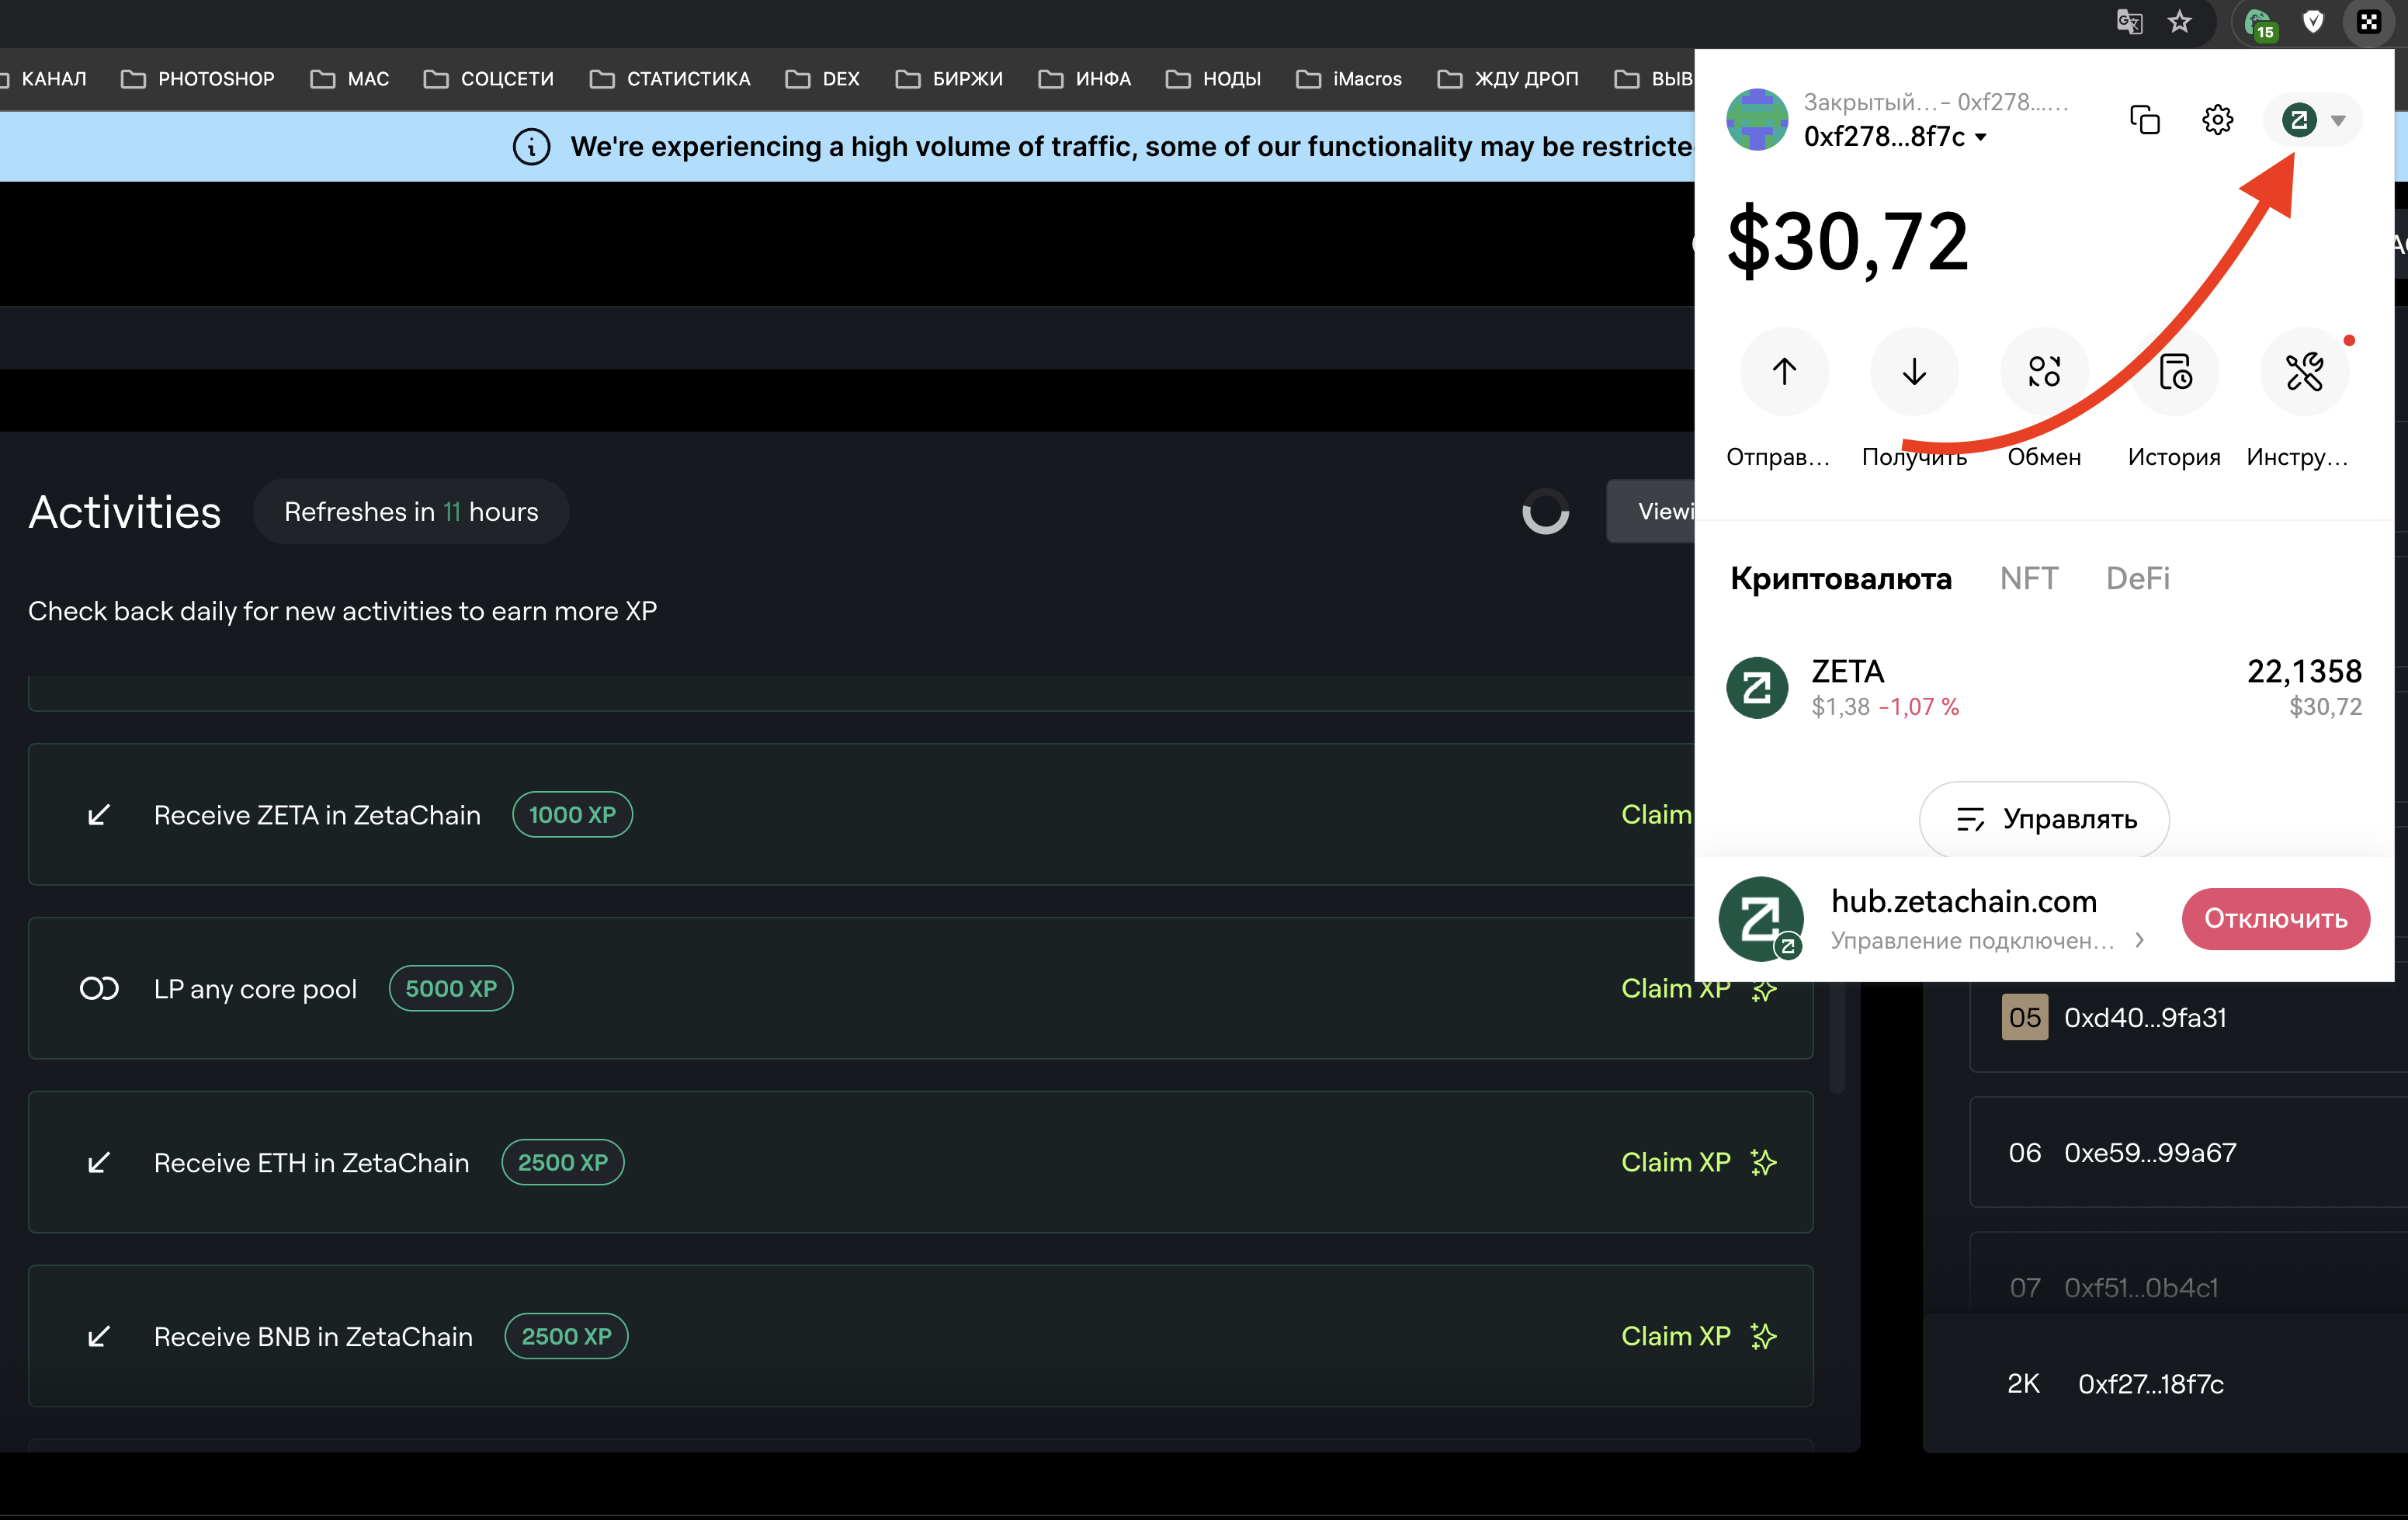
Task: Open the СТАТИСТИКА bookmarks folder
Action: click(x=670, y=79)
